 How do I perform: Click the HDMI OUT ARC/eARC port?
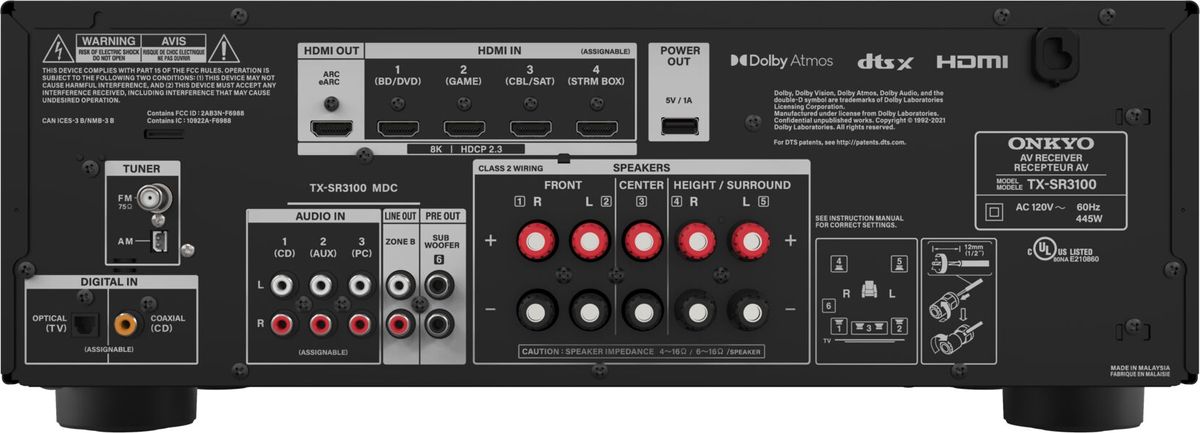point(330,128)
